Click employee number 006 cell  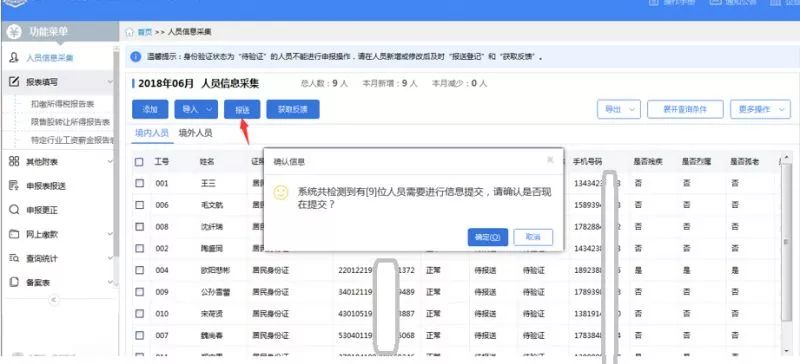(162, 205)
